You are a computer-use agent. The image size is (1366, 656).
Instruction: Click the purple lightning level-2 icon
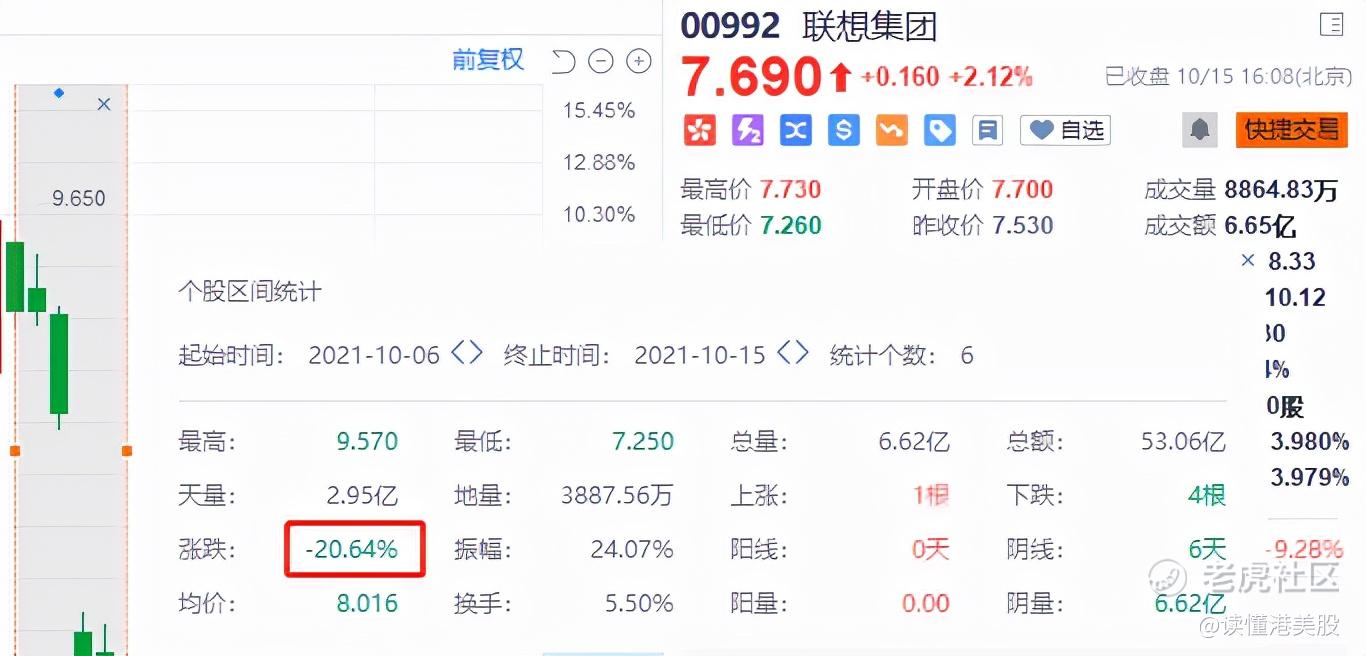[x=748, y=130]
